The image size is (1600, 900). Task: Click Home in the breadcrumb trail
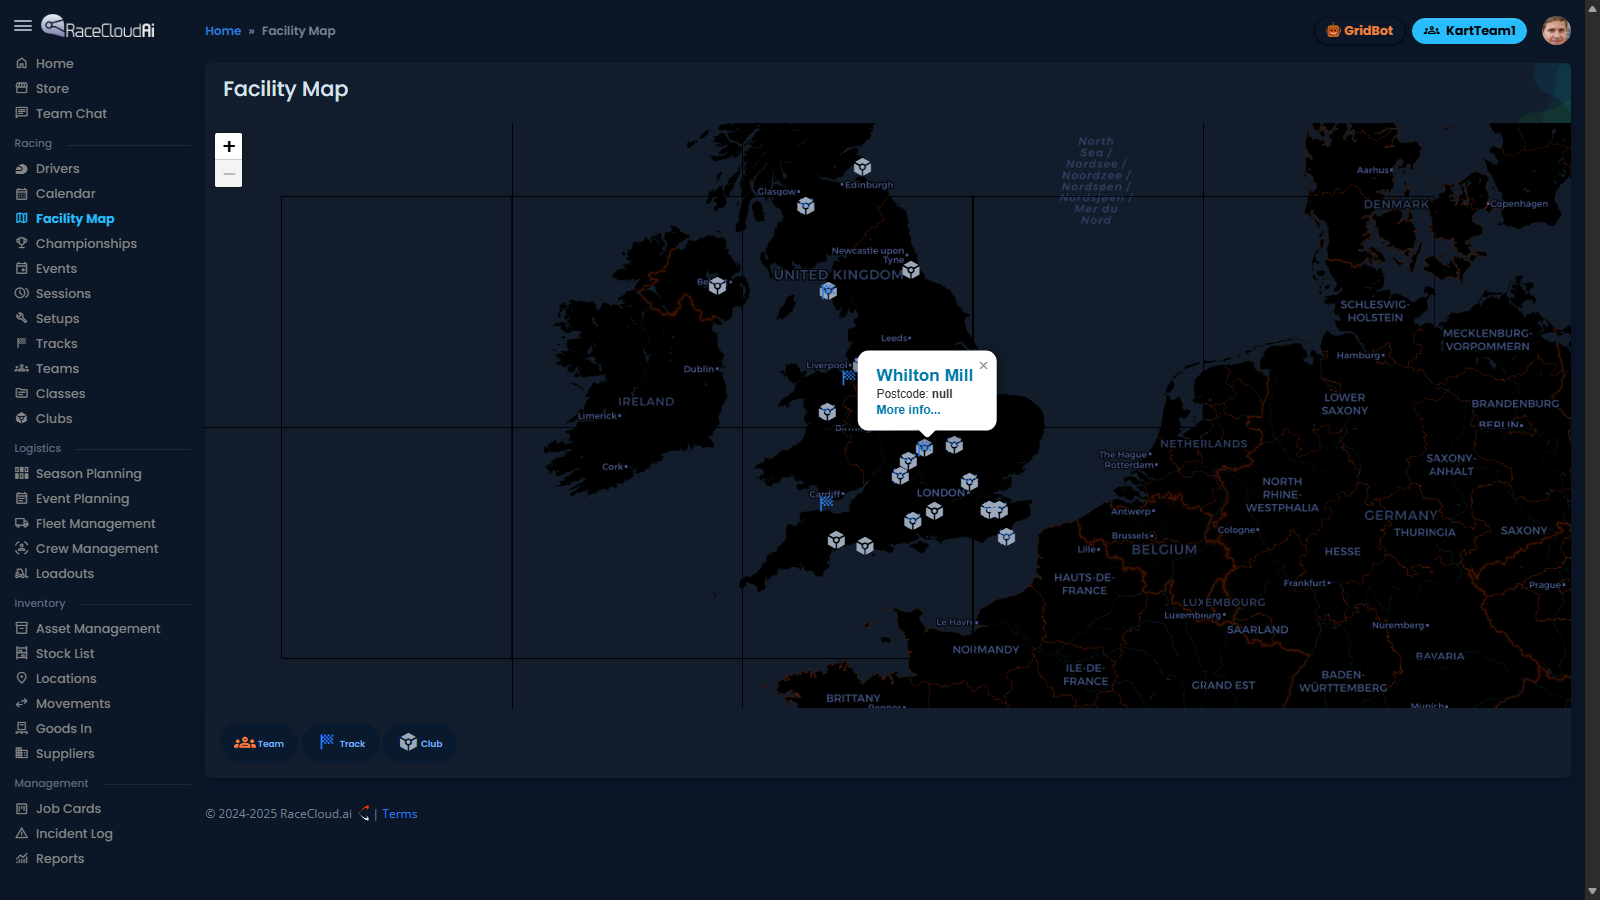point(222,31)
